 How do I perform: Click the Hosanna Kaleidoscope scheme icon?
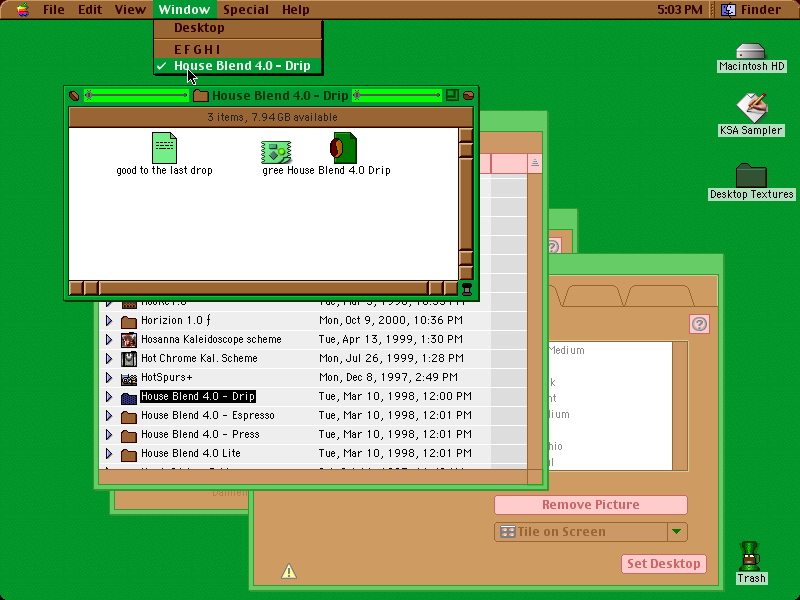(129, 340)
